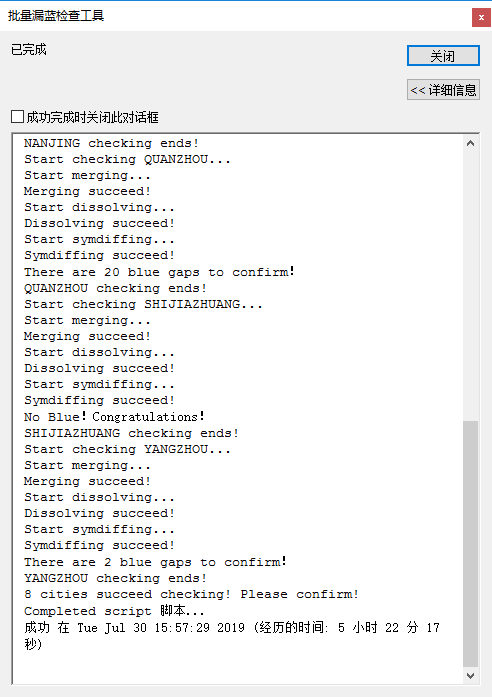Click 'There are 2 blue gaps' line

(155, 562)
